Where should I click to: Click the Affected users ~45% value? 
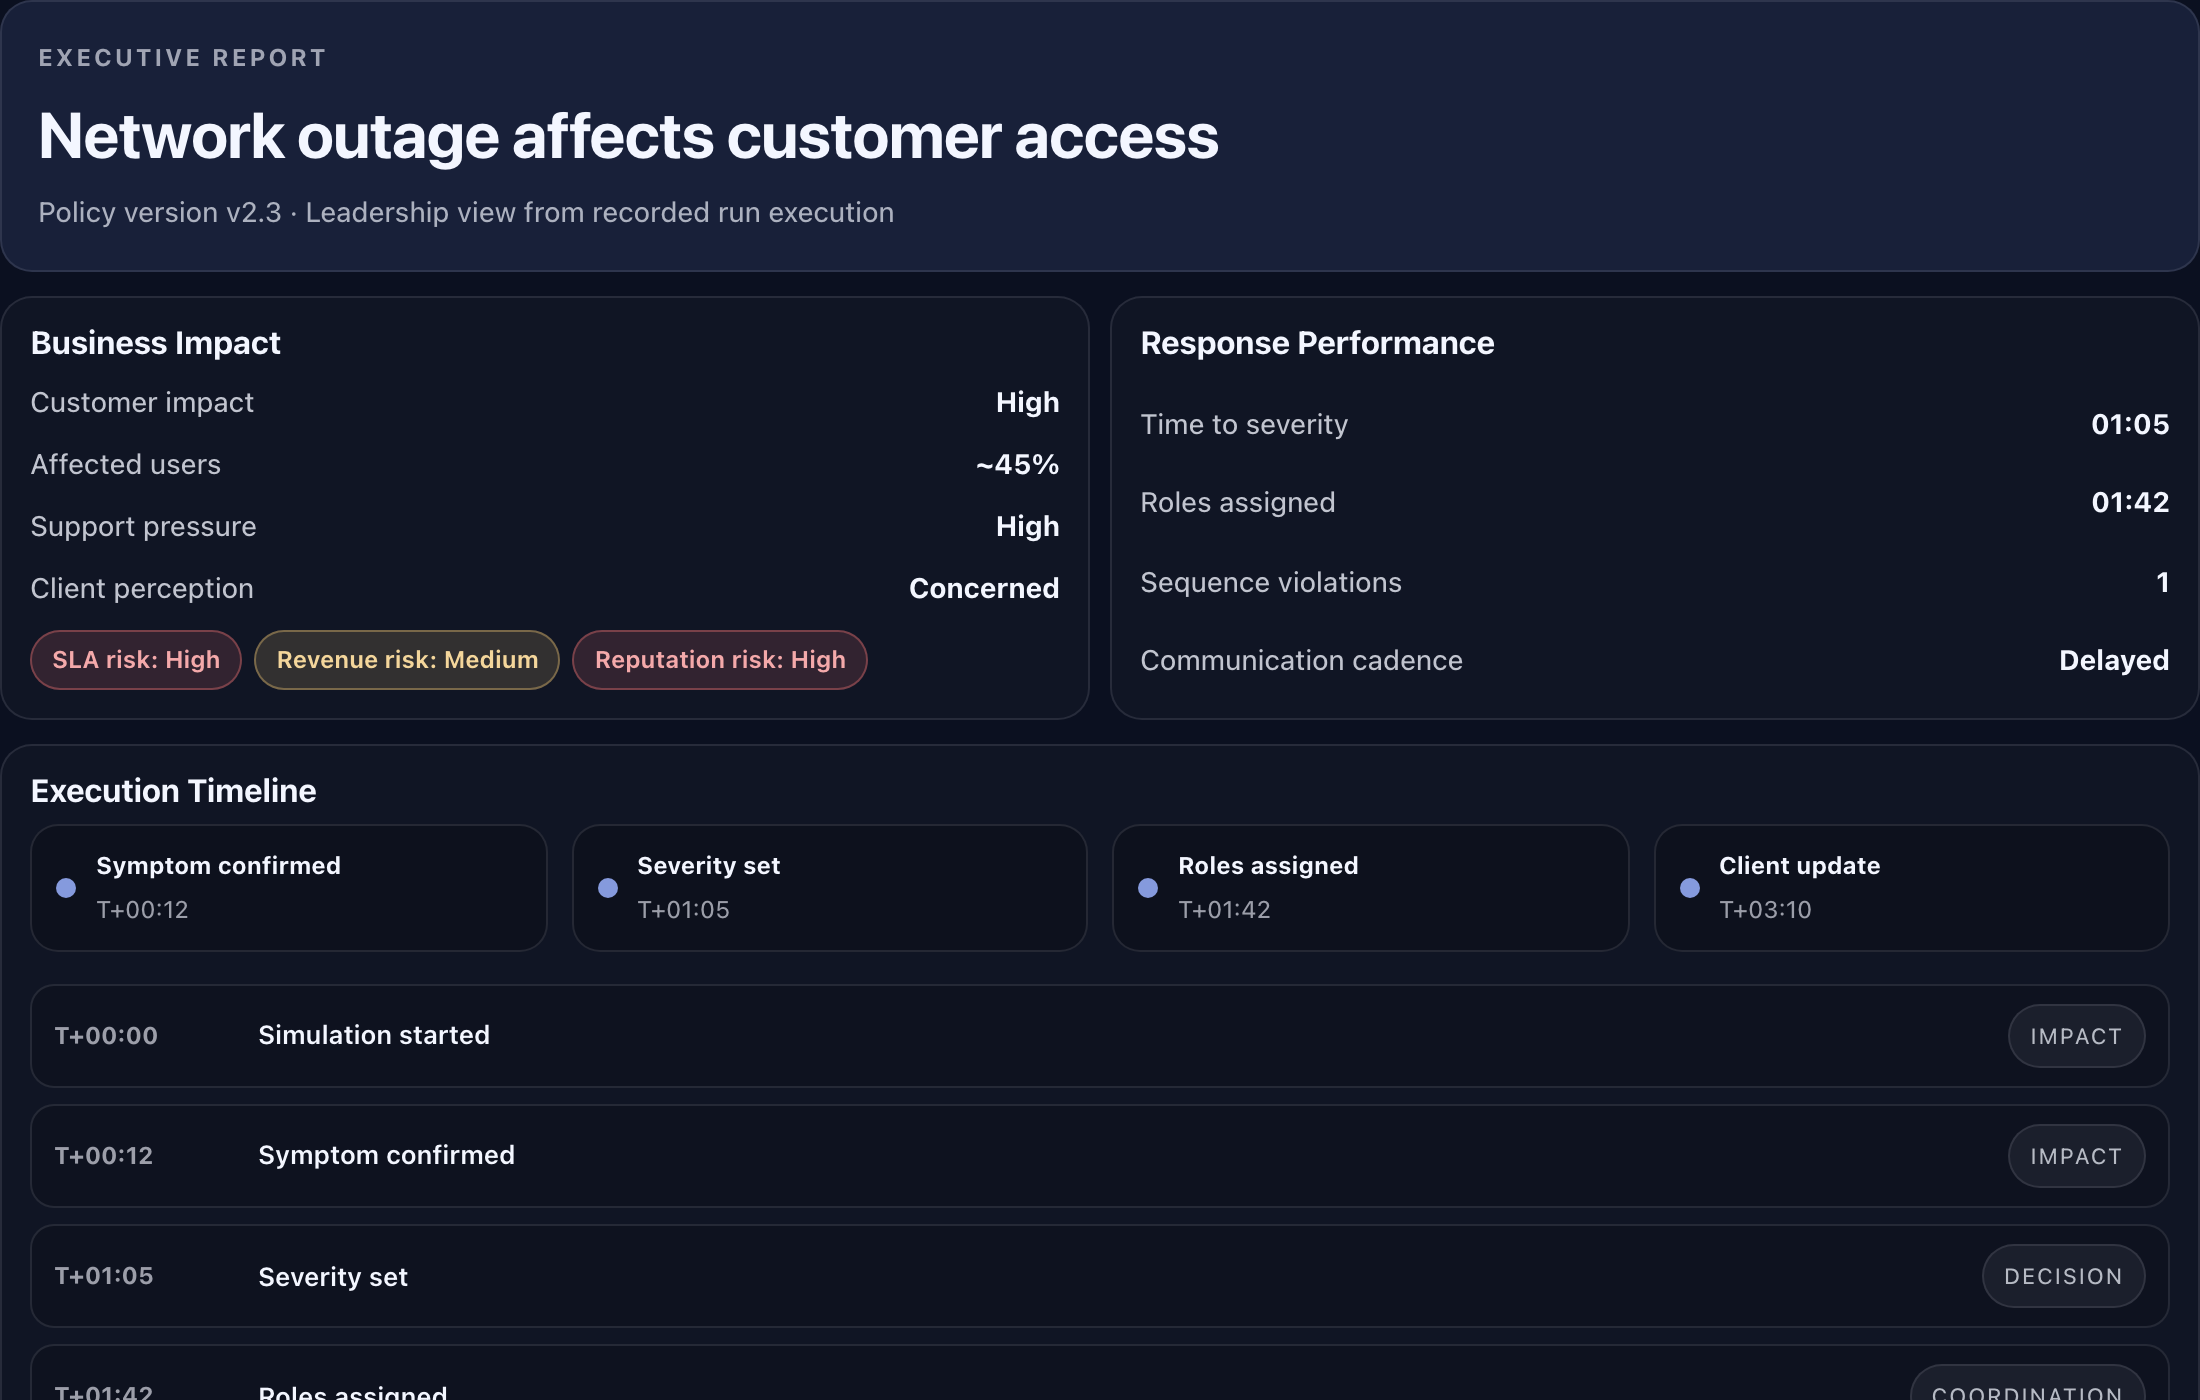point(1017,464)
